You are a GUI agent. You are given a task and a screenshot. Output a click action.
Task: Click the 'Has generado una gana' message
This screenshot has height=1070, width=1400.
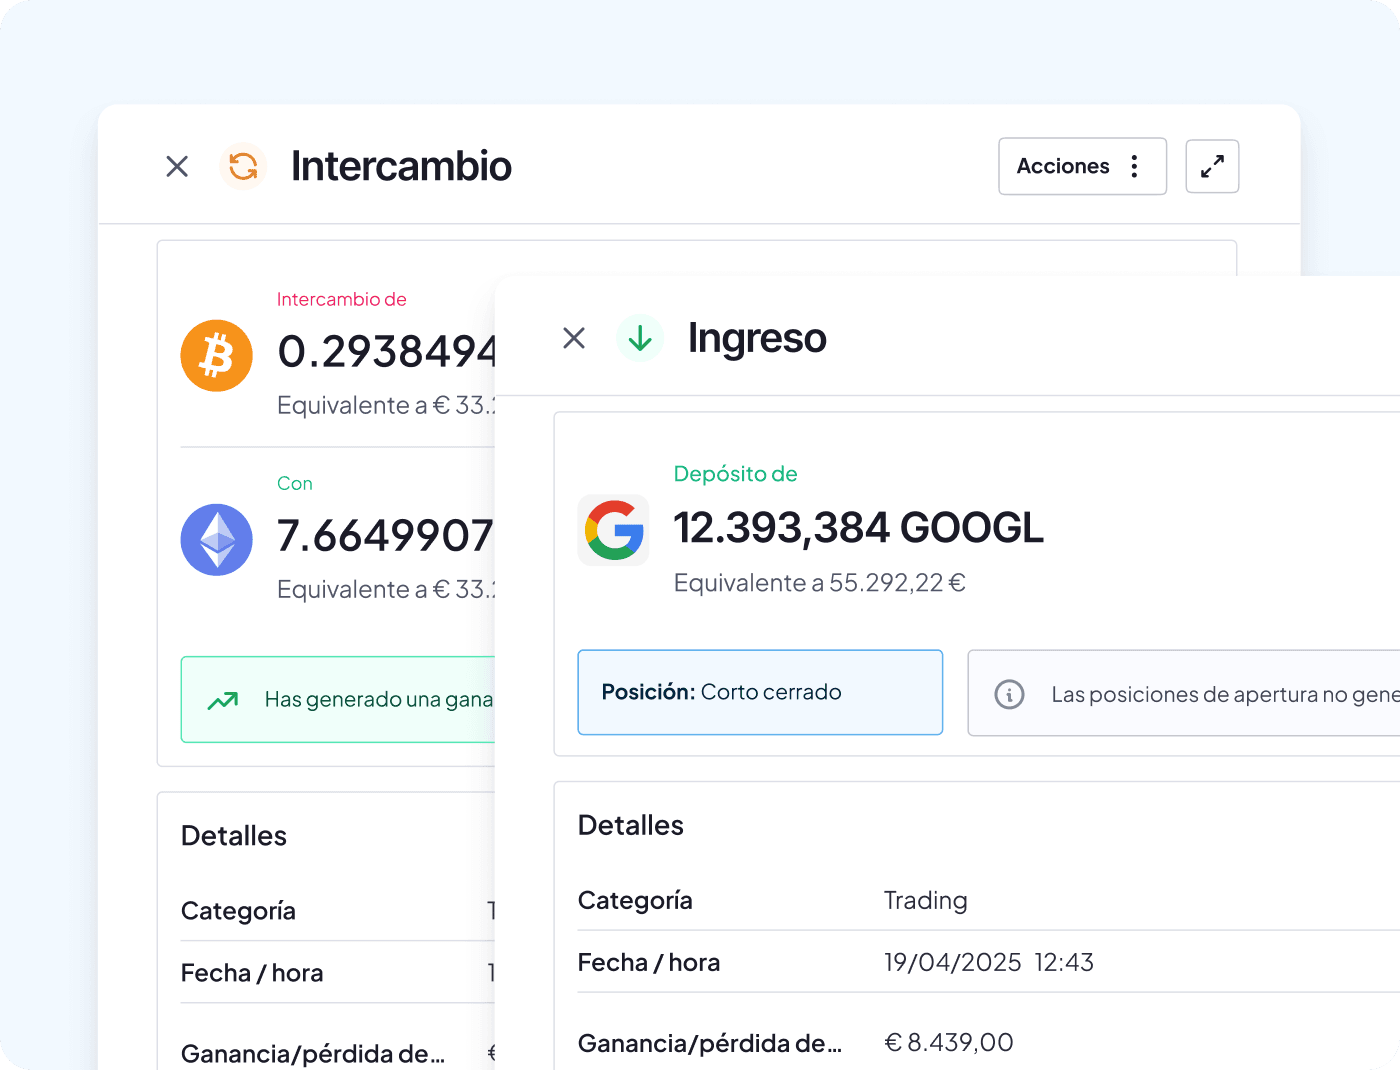[x=379, y=700]
